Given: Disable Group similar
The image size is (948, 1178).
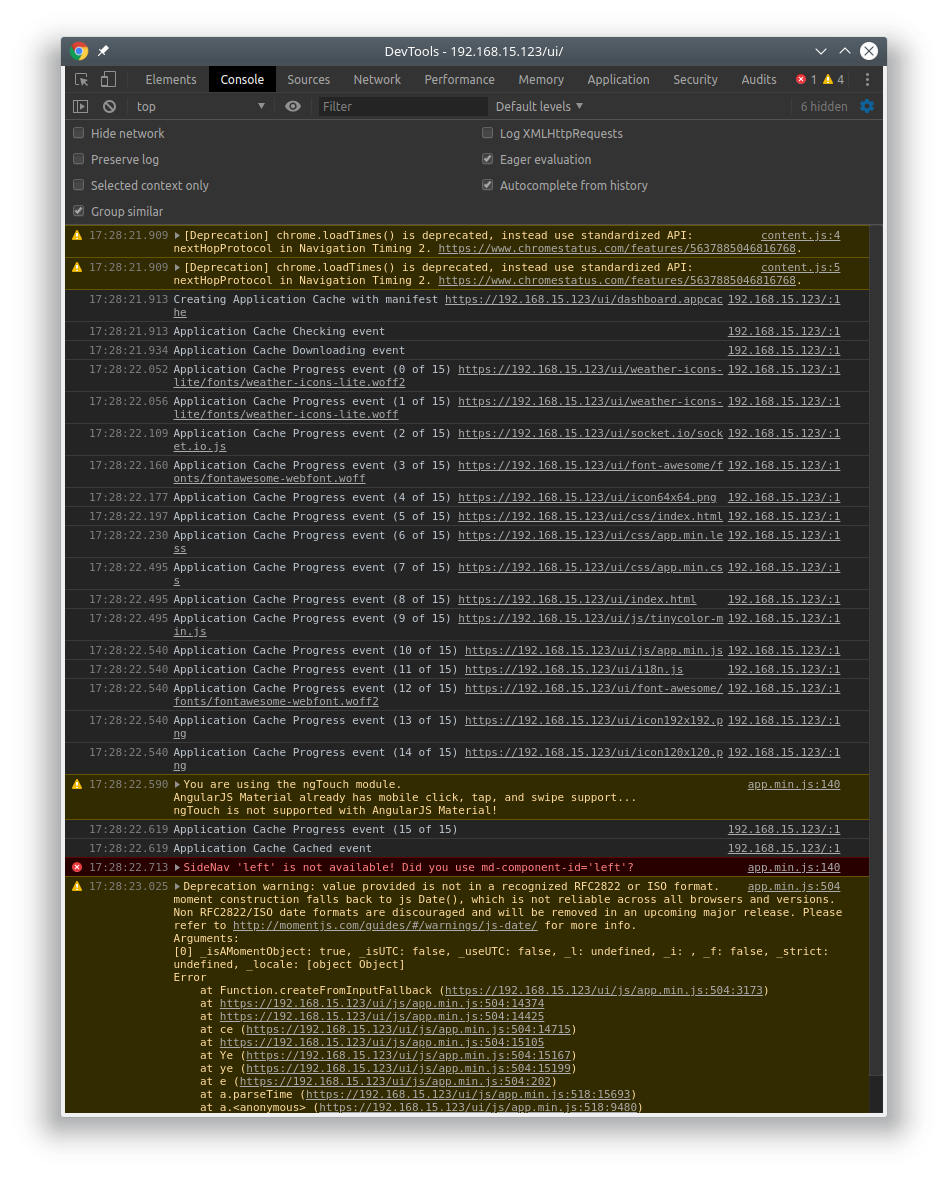Looking at the screenshot, I should point(78,211).
